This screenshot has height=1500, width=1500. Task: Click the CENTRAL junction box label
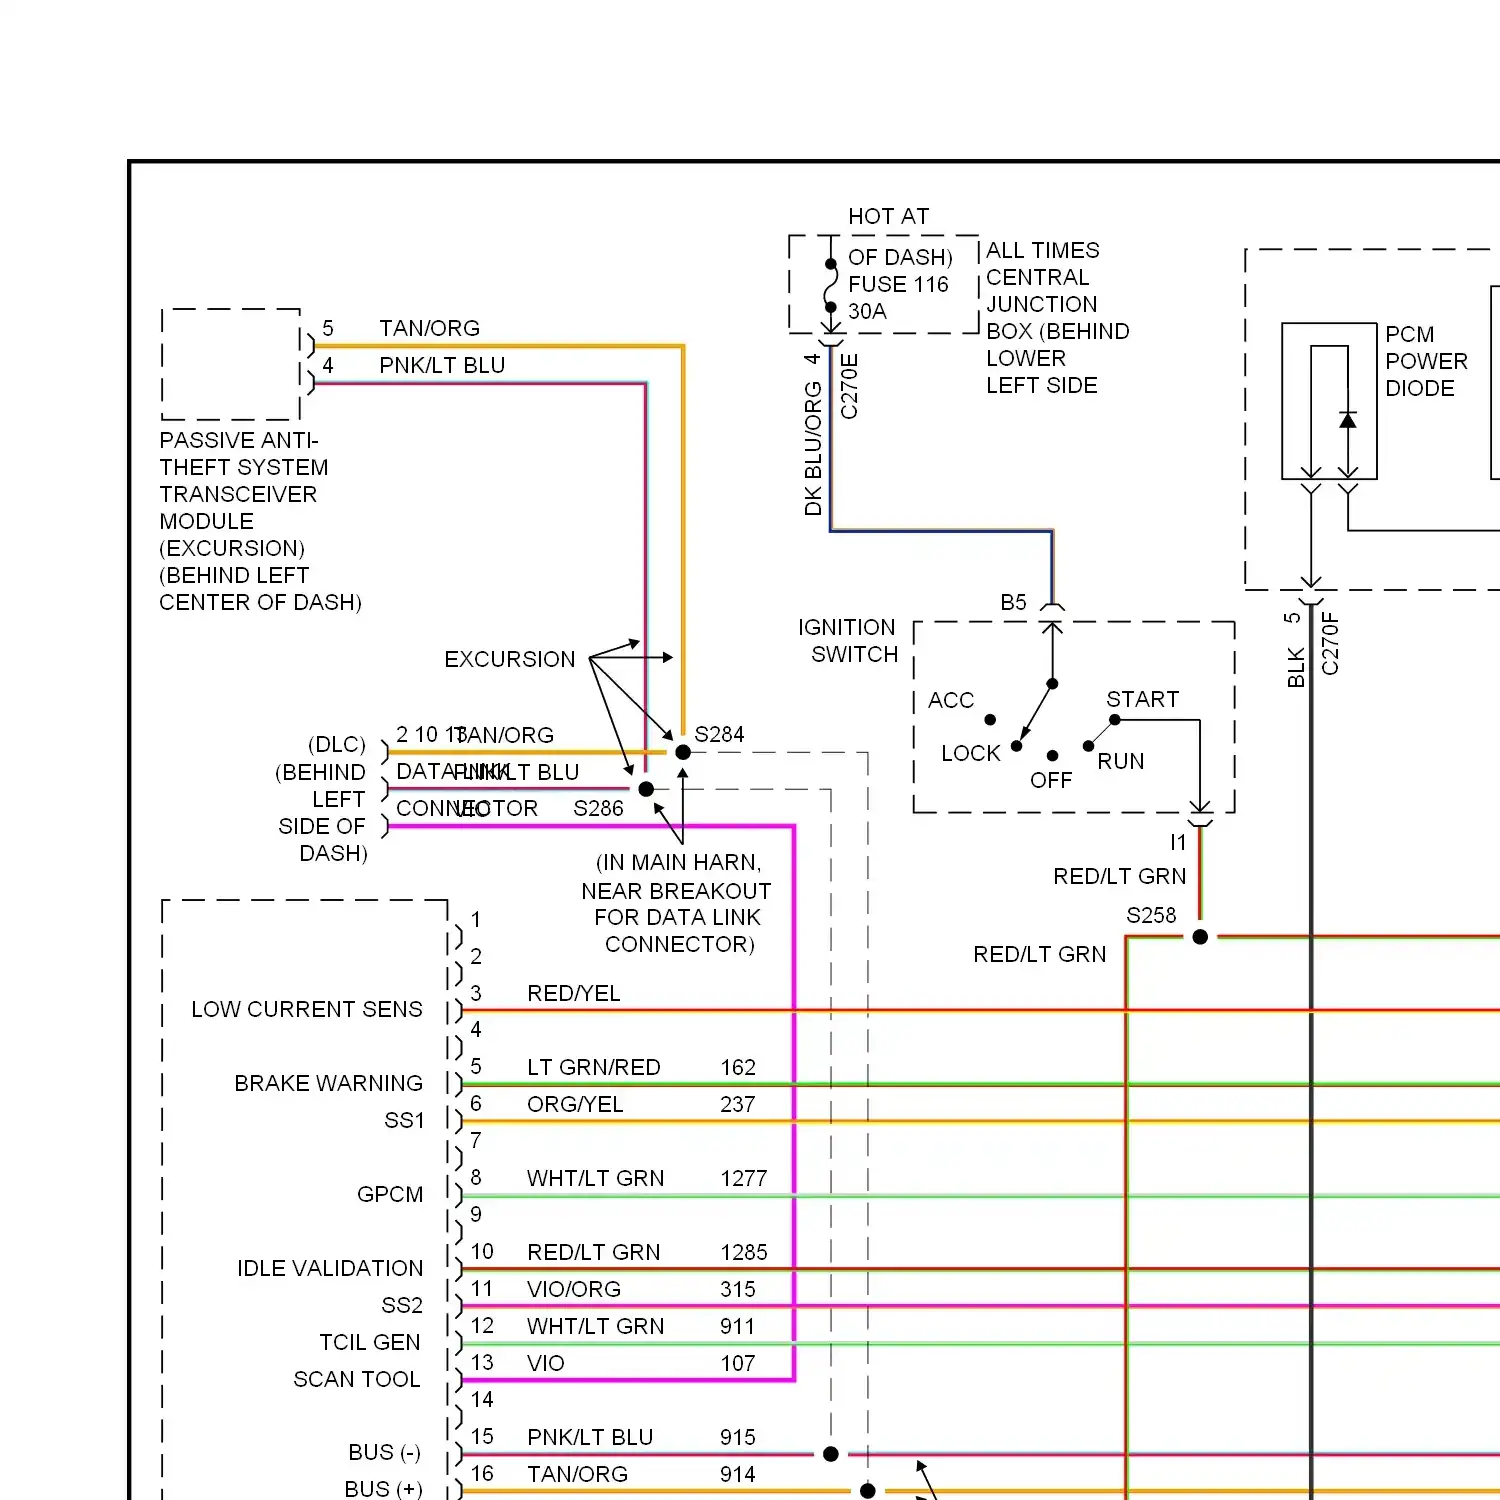tap(1038, 278)
